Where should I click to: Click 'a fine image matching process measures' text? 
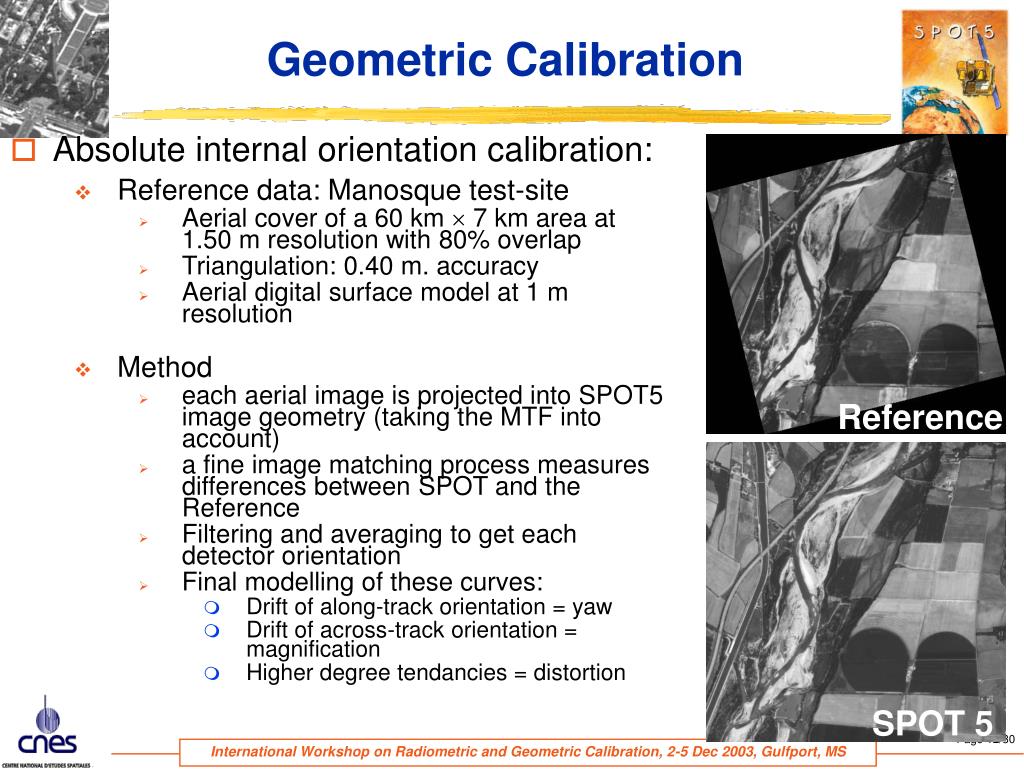[x=415, y=465]
